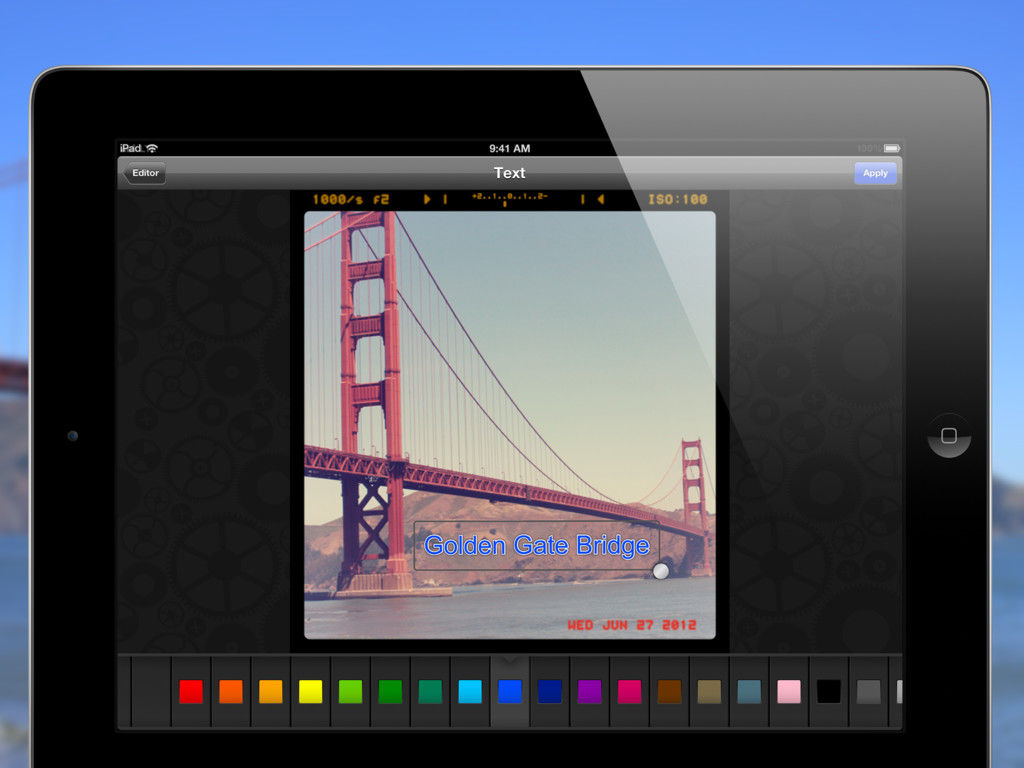
Task: Choose the amber color swatch
Action: 271,692
